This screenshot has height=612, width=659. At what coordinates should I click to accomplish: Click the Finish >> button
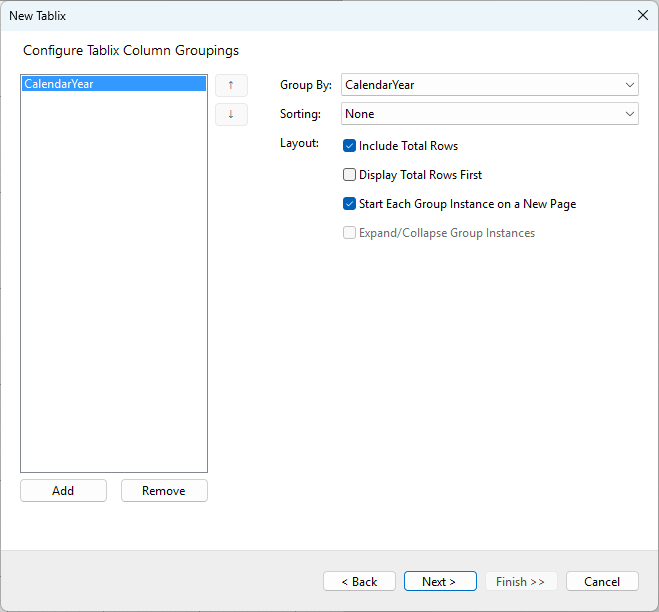click(x=521, y=581)
